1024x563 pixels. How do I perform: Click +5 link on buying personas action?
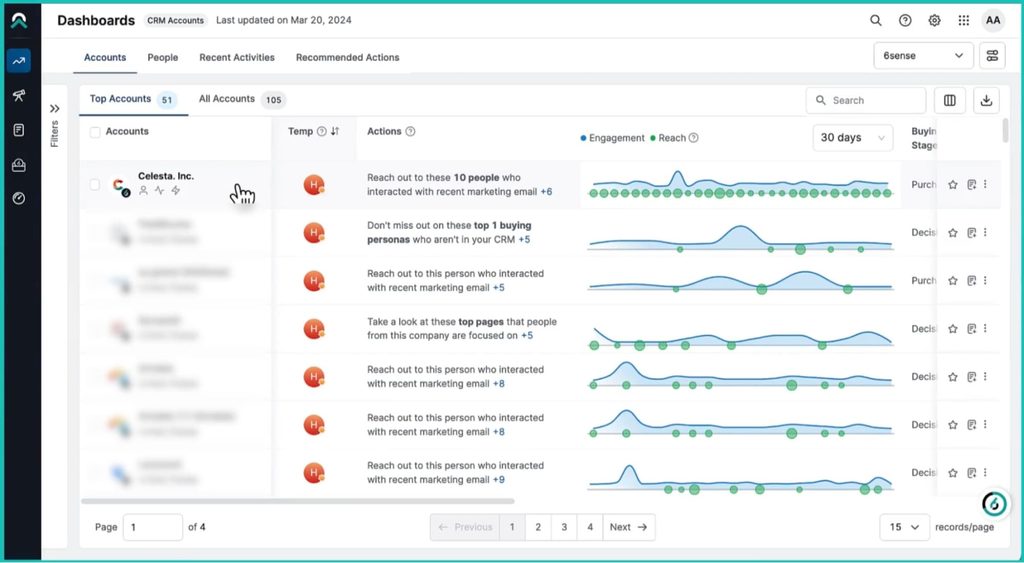(524, 240)
